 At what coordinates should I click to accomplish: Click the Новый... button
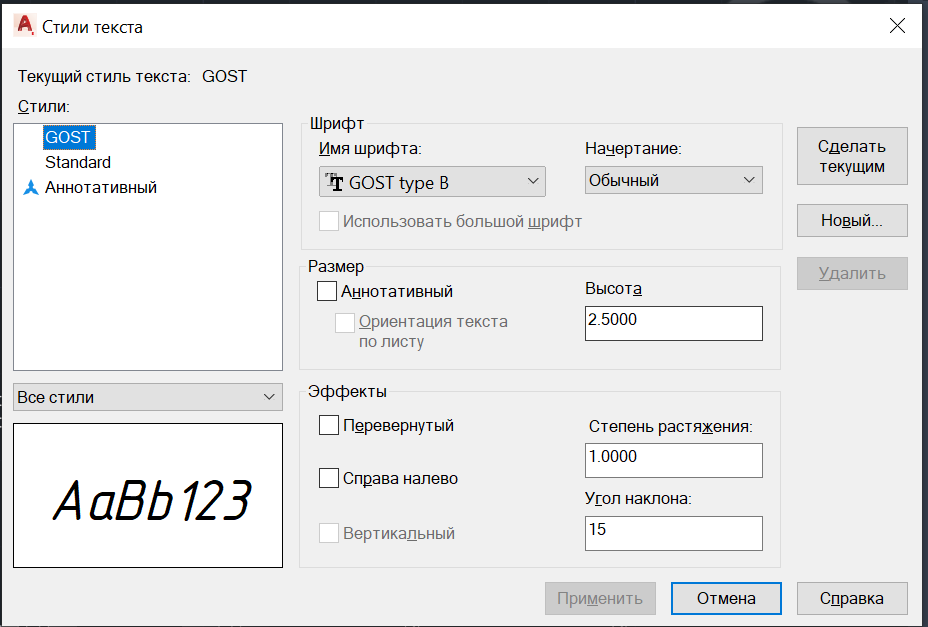pyautogui.click(x=852, y=221)
